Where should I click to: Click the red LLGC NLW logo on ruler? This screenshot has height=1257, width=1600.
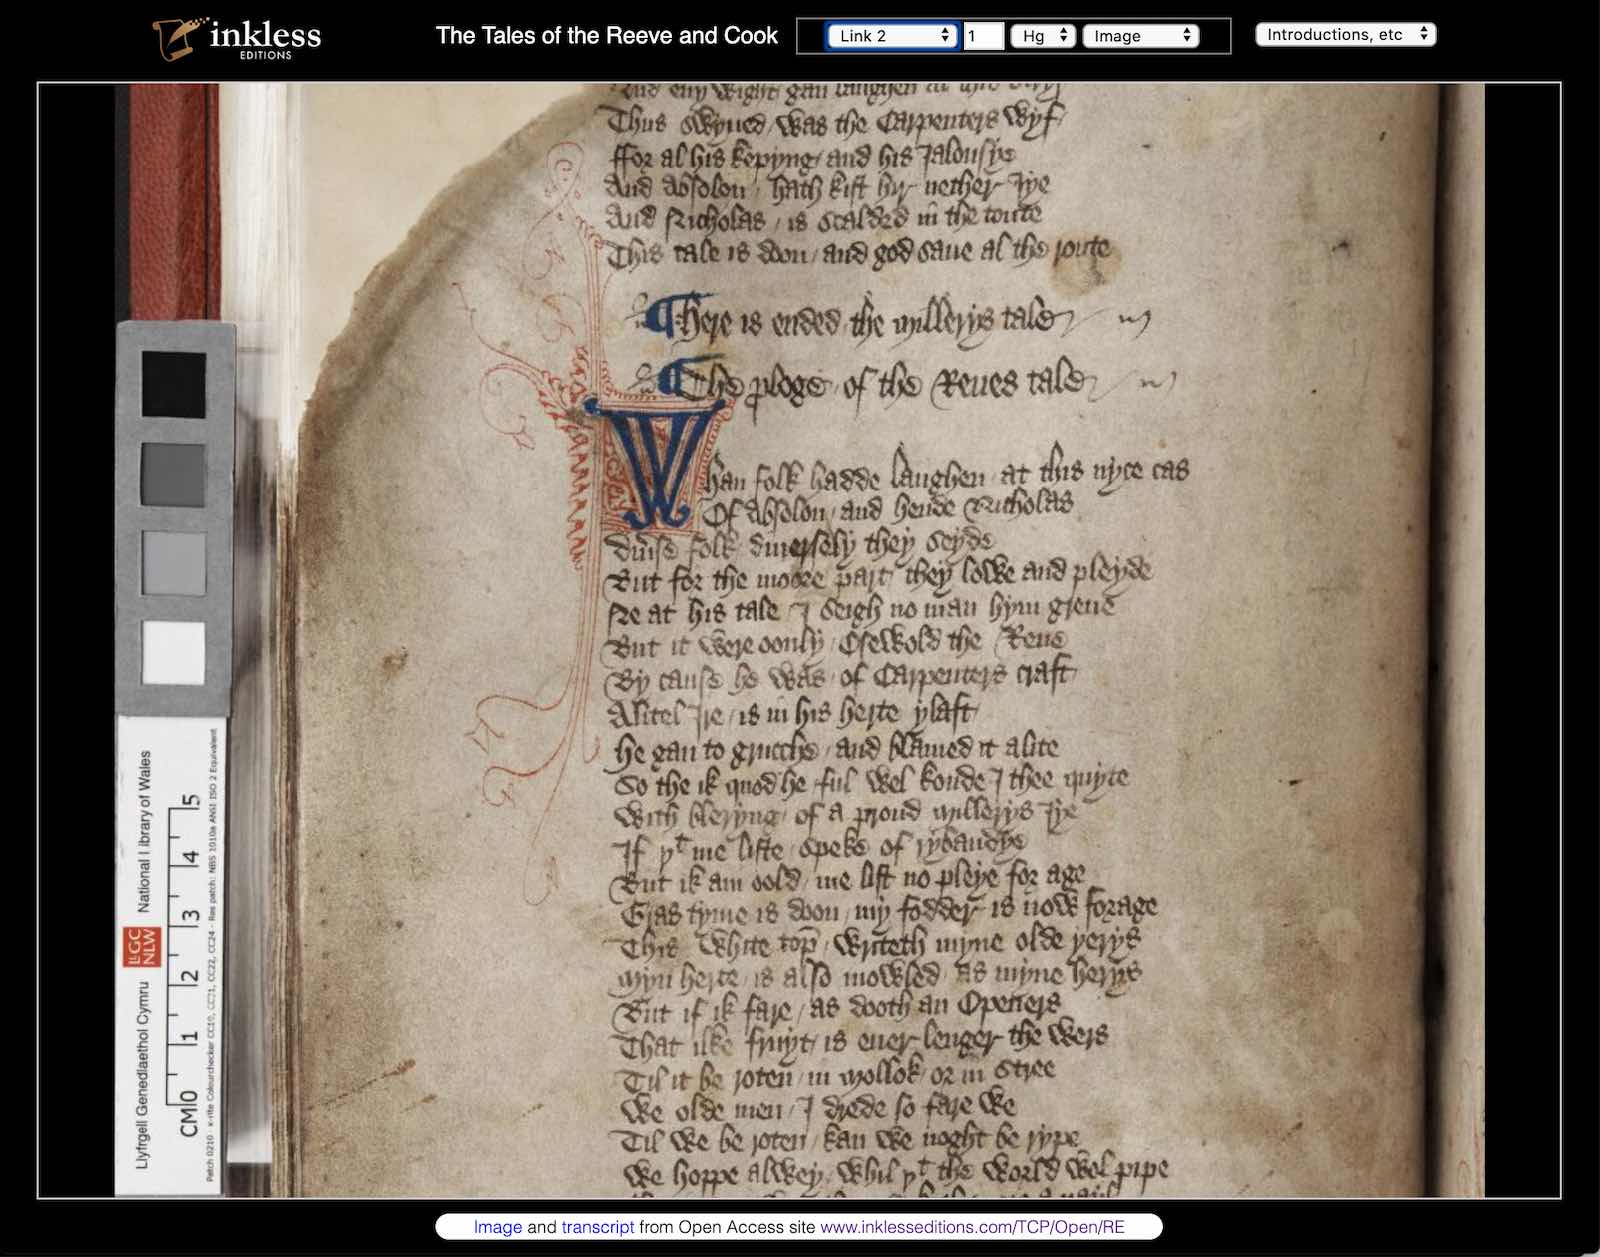(x=140, y=948)
